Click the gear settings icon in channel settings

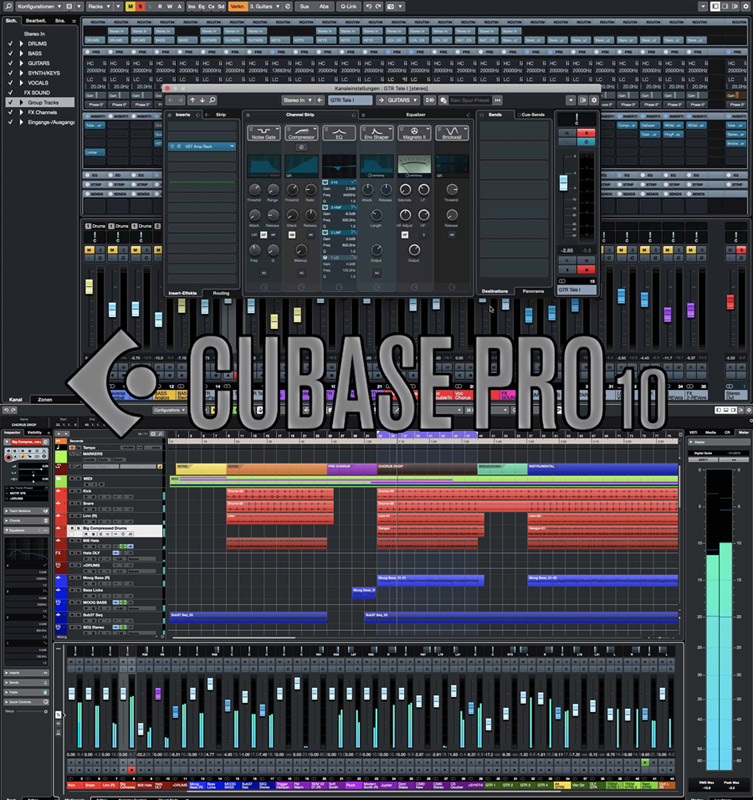coord(594,100)
